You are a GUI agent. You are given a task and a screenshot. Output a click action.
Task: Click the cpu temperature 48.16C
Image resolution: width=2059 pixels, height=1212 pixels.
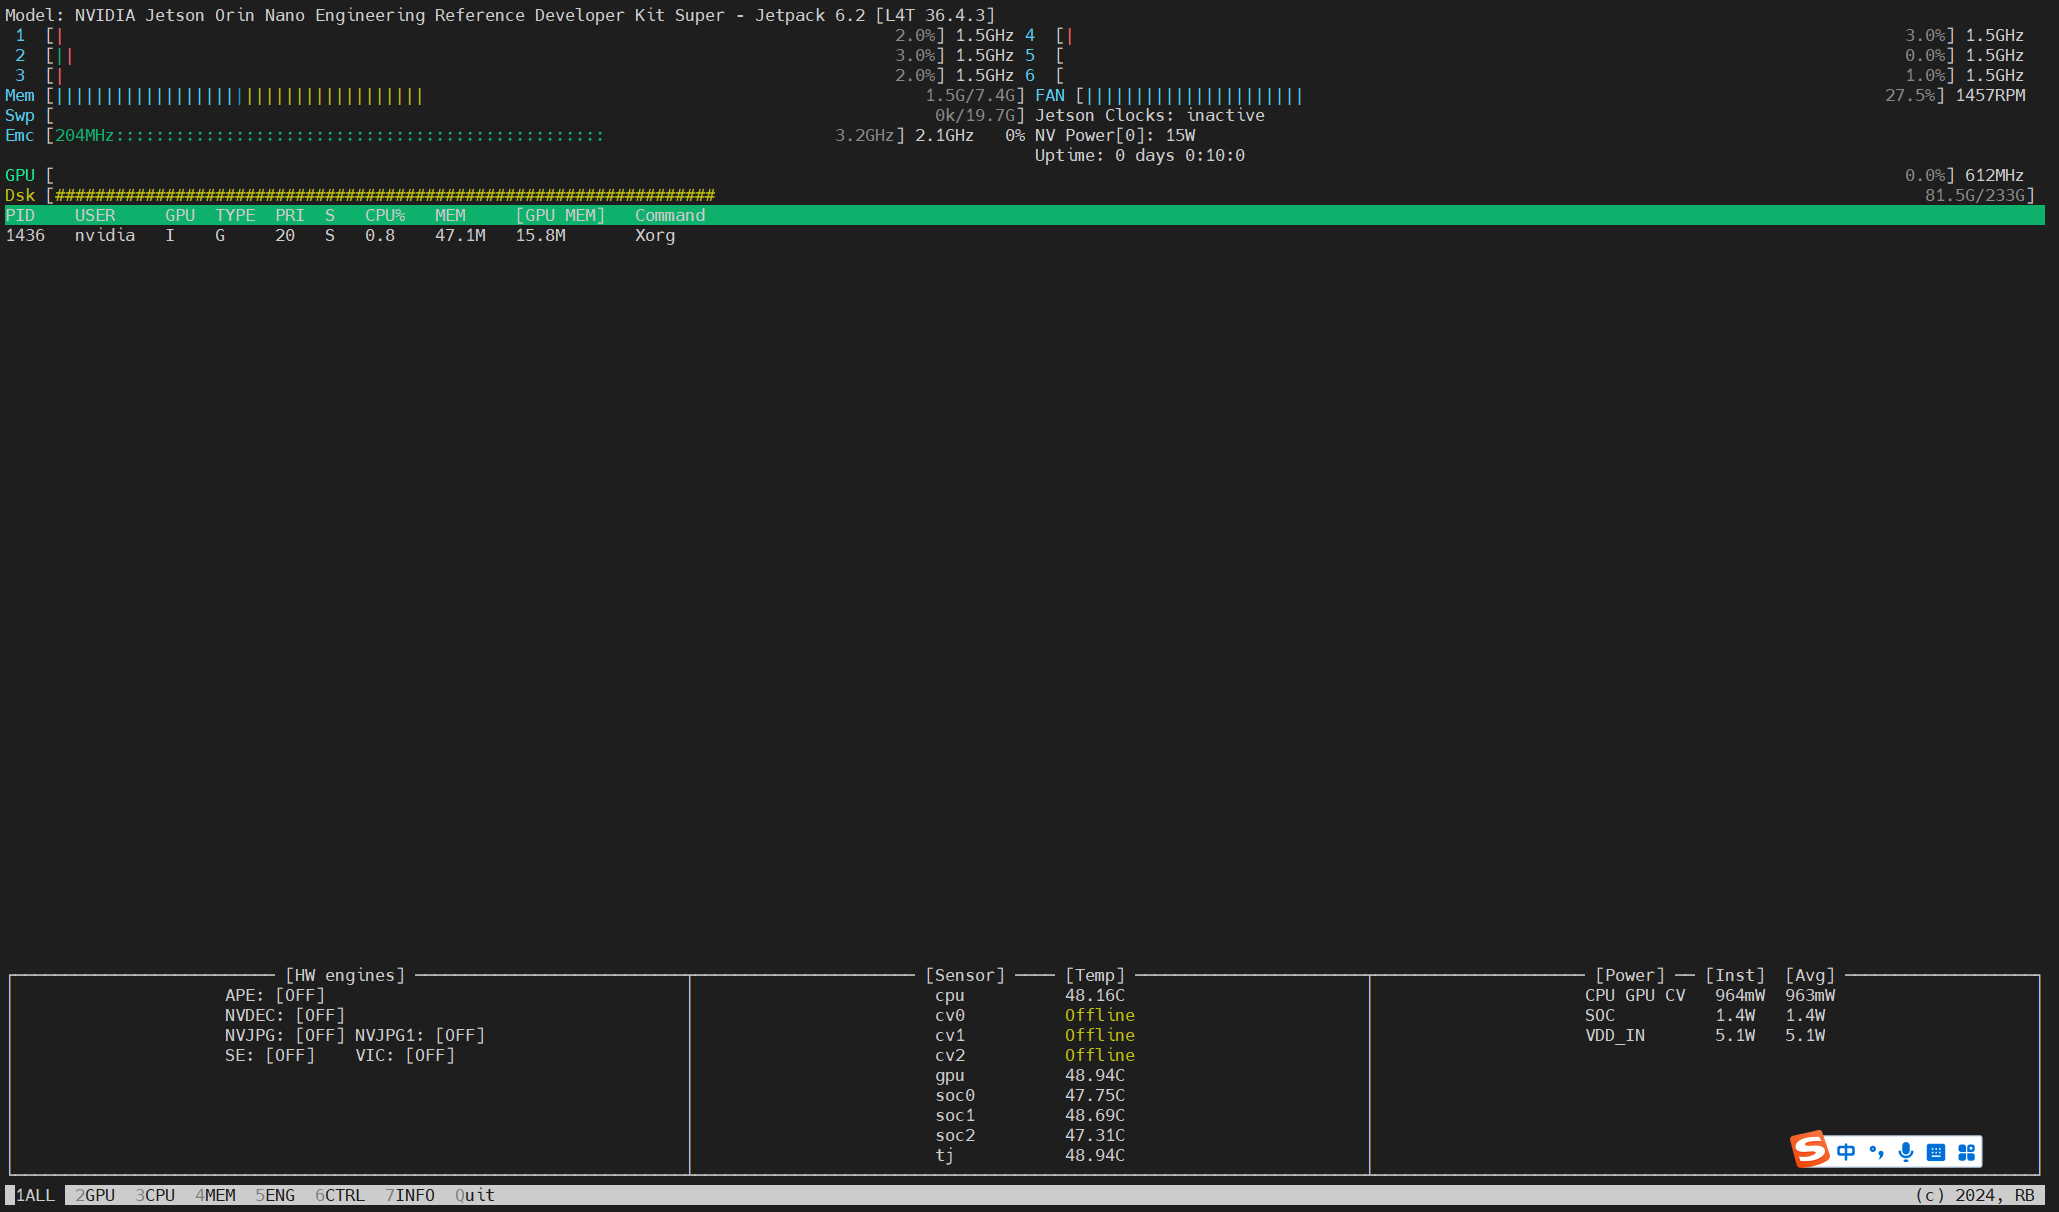coord(1095,995)
